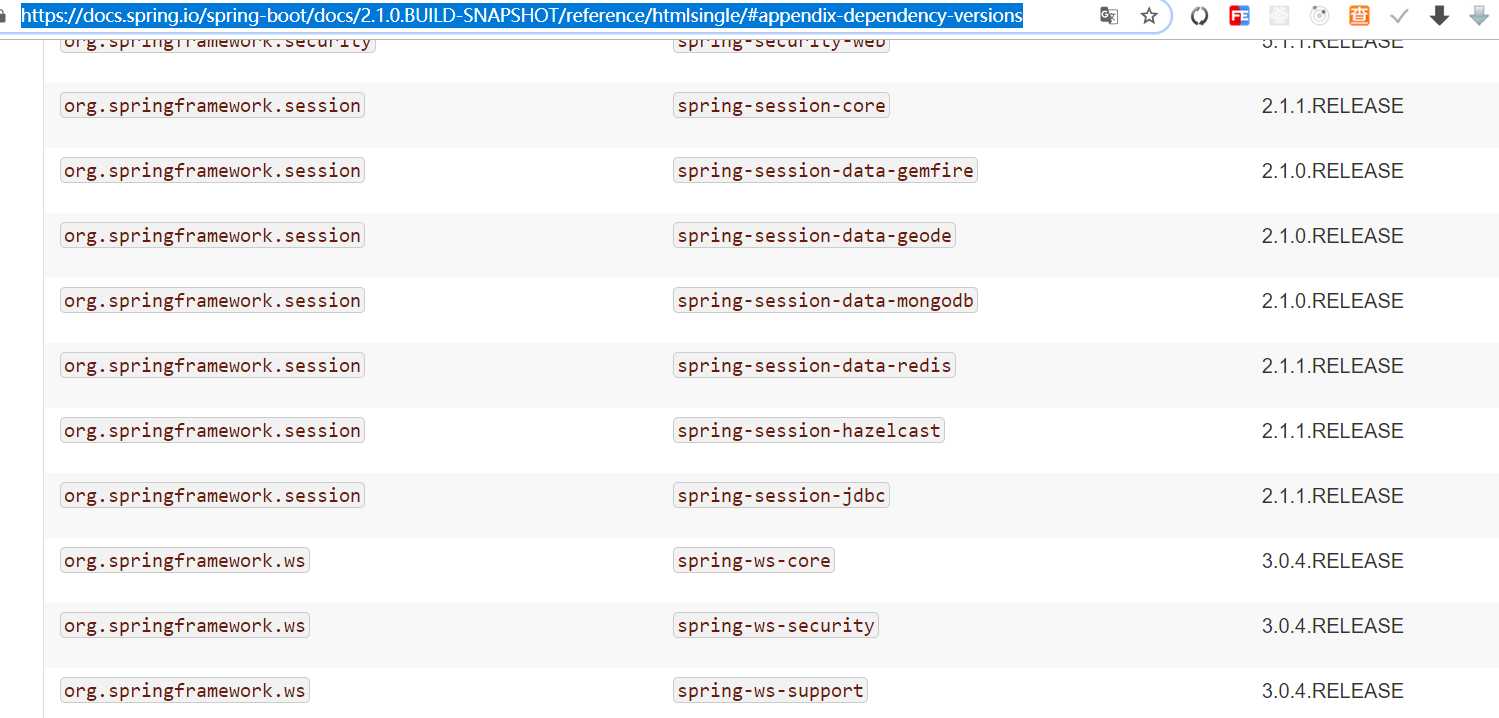Click the site lock icon left of the URL
The image size is (1499, 718).
(x=3, y=16)
